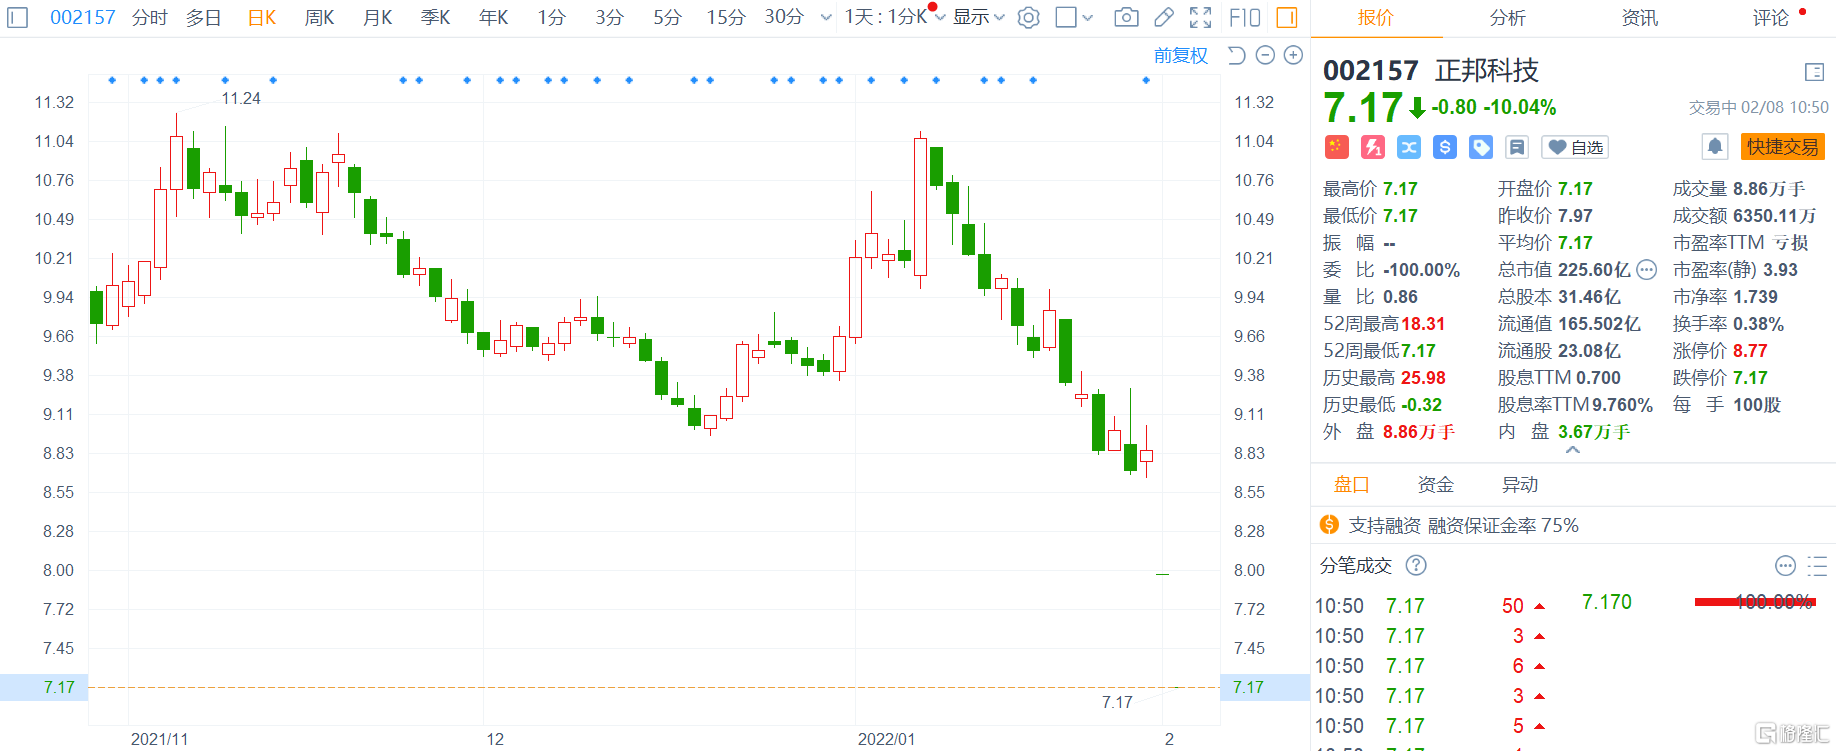The image size is (1837, 751).
Task: Open the 显示 display dropdown
Action: coord(977,17)
